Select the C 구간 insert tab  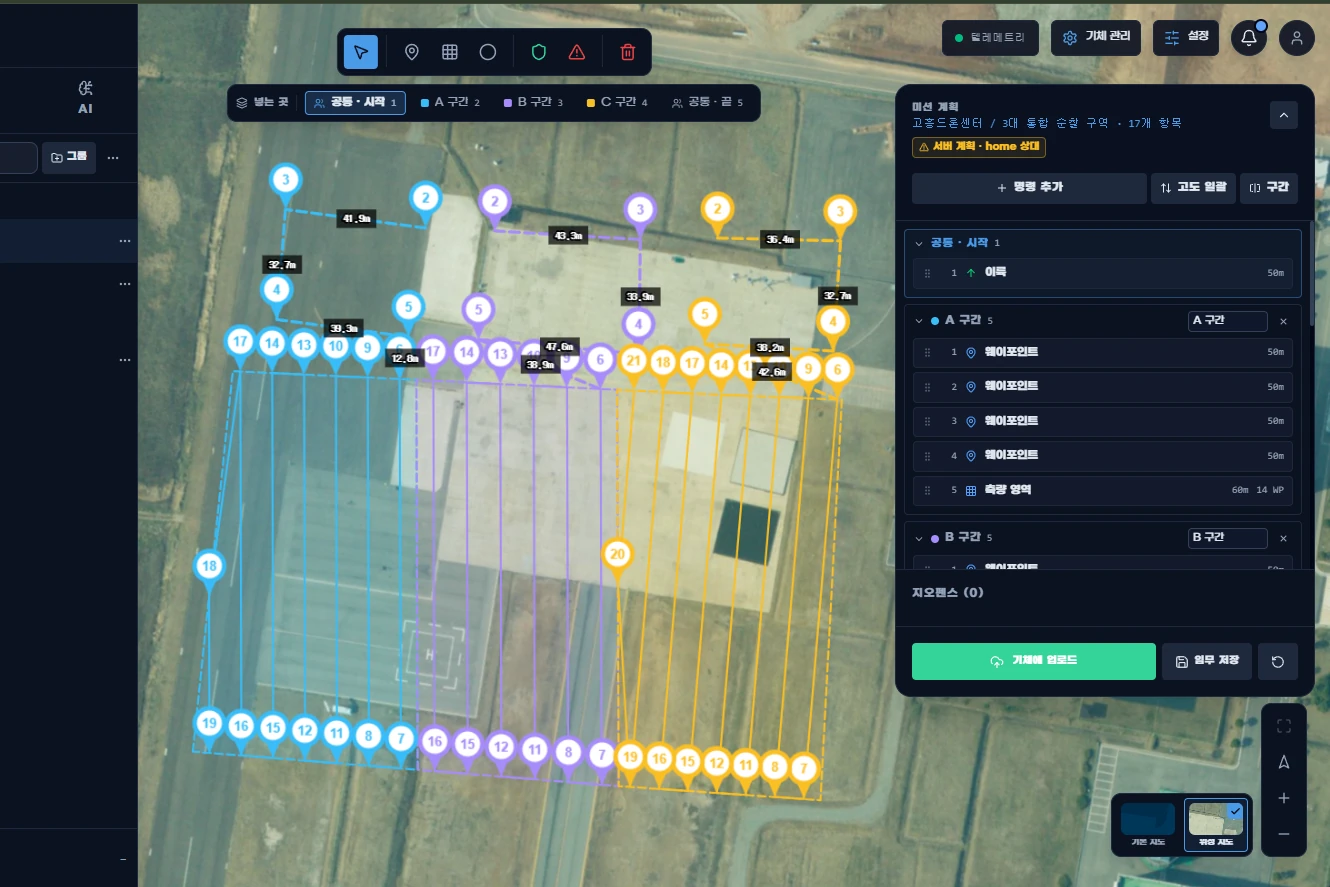(x=617, y=103)
